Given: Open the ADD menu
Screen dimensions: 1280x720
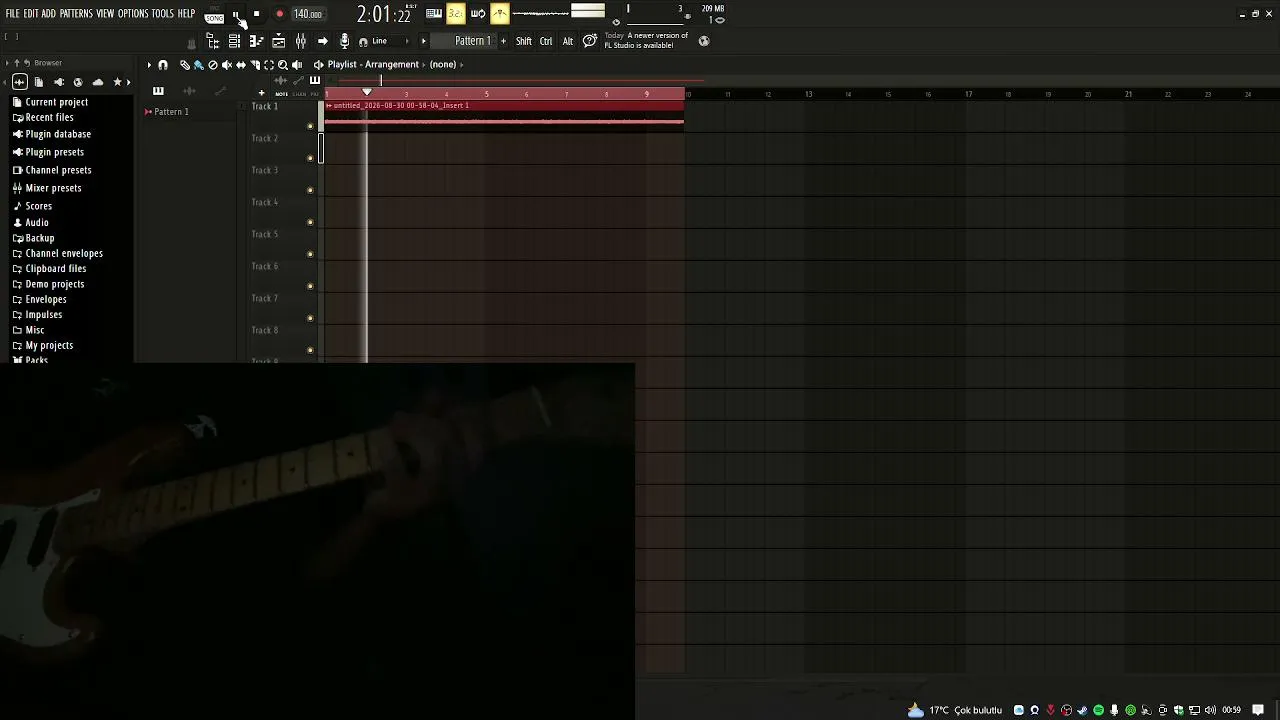Looking at the screenshot, I should tap(49, 14).
